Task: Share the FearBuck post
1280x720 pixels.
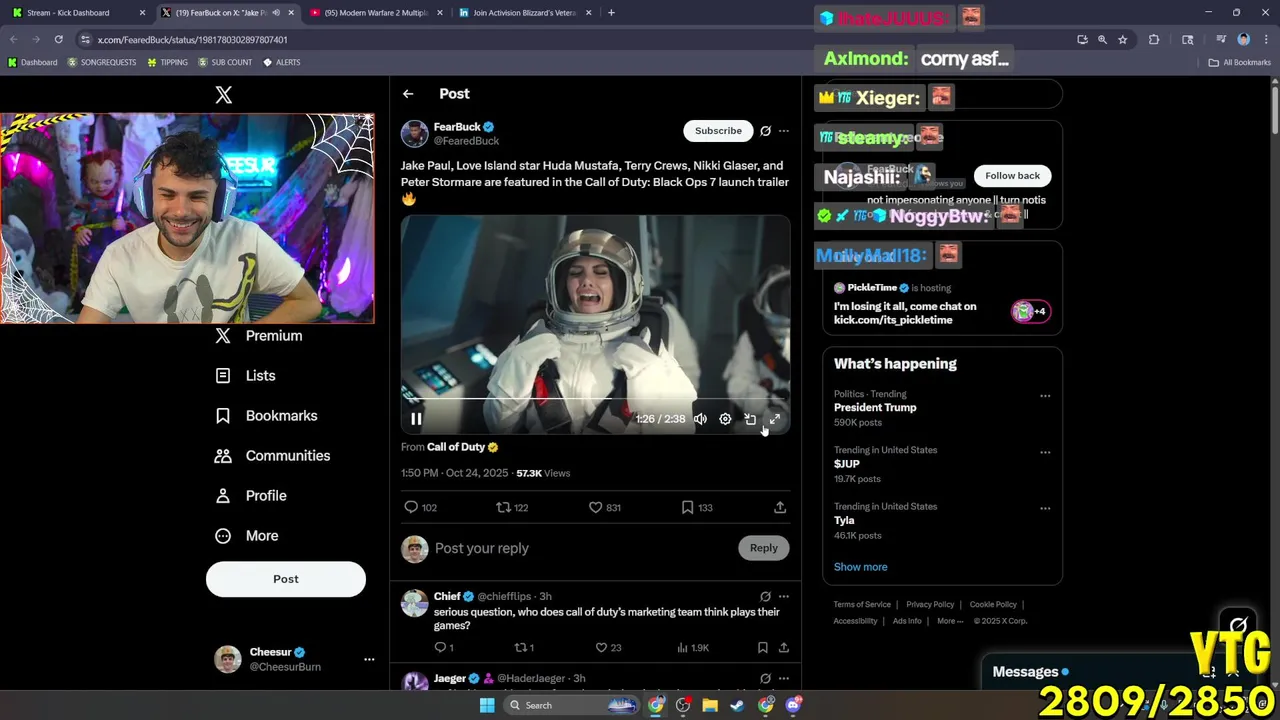Action: click(x=780, y=507)
